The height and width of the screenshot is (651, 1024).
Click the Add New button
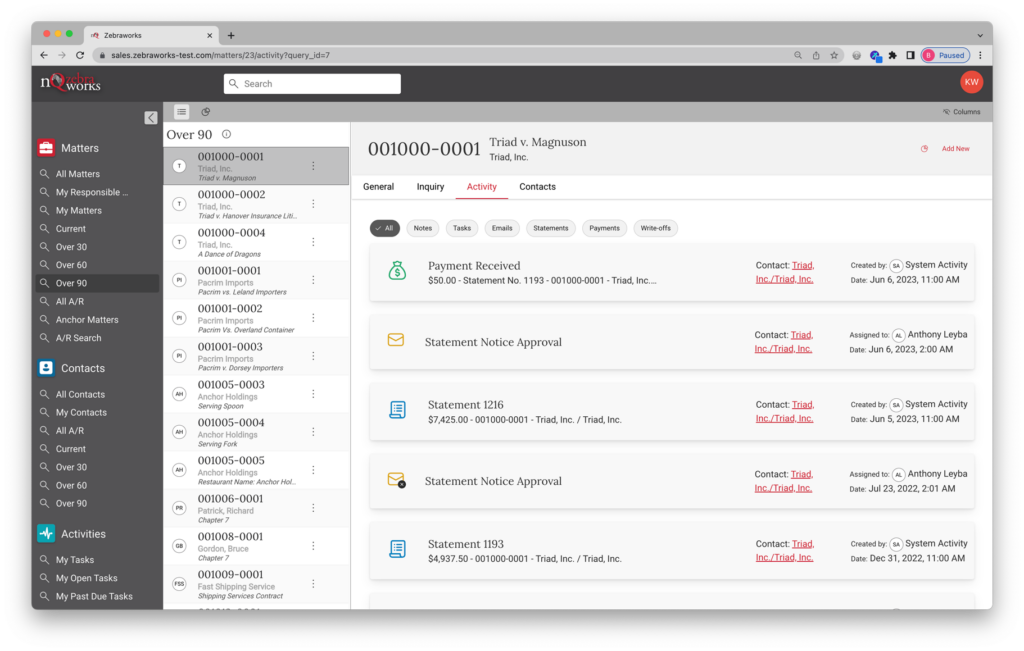[x=955, y=149]
